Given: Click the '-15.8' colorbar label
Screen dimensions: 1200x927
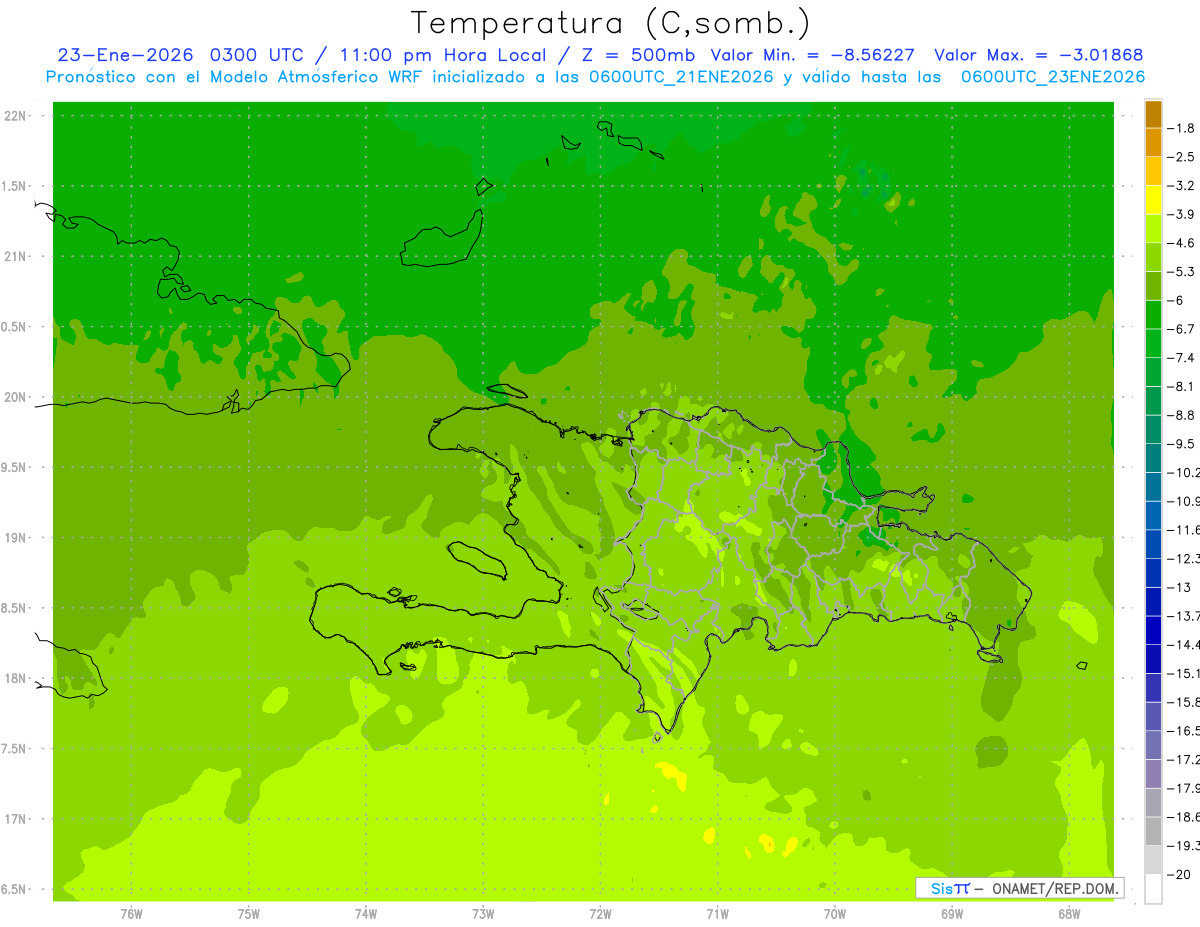Looking at the screenshot, I should (x=1182, y=702).
